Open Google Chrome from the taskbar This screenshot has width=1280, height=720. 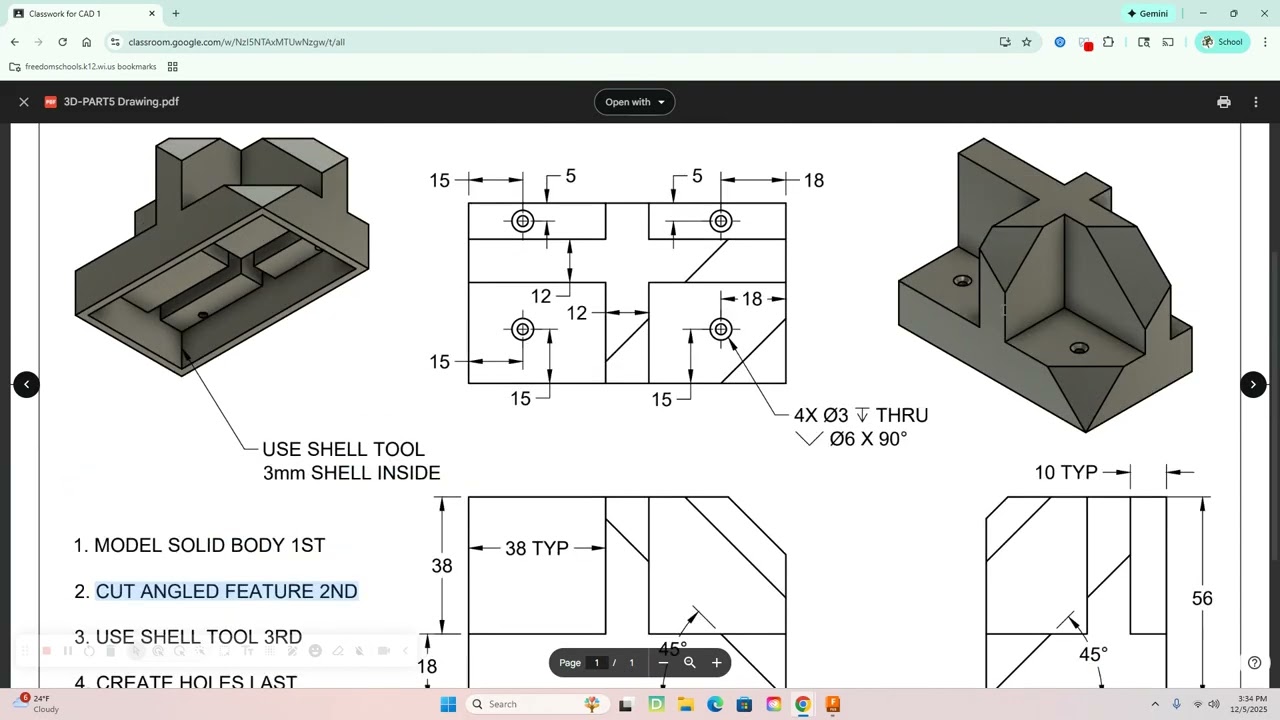(803, 704)
